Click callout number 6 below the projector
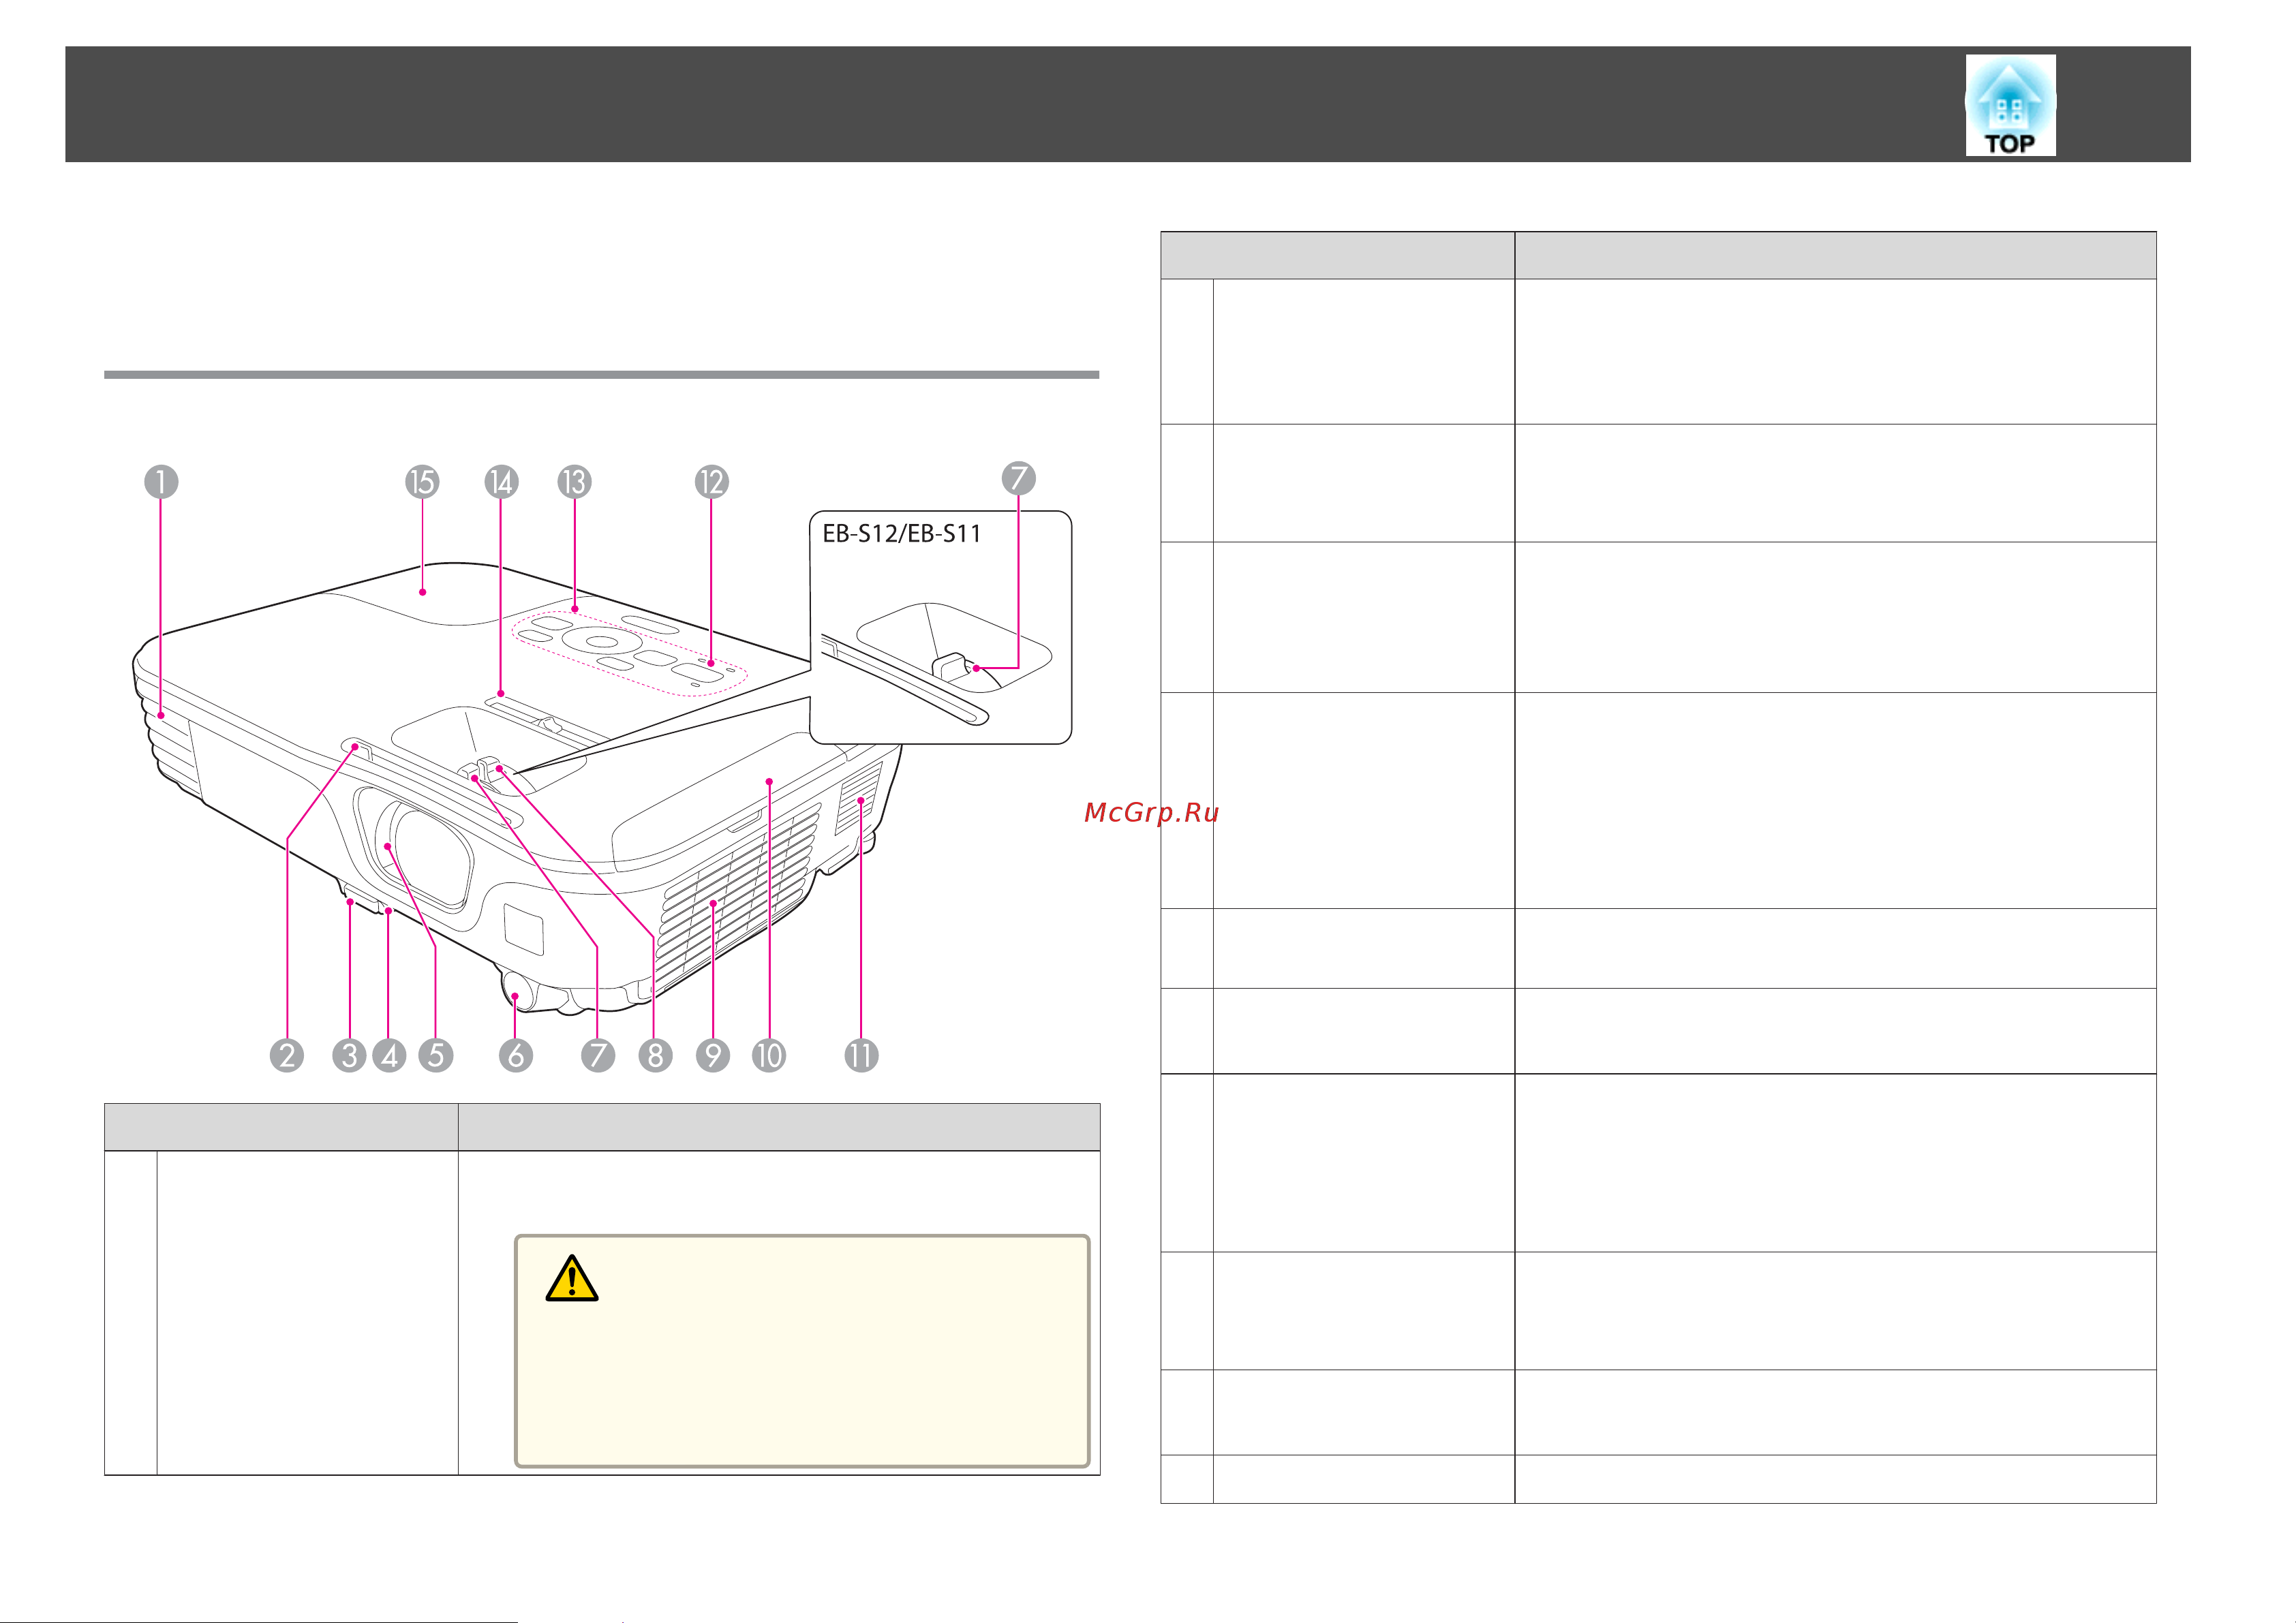The width and height of the screenshot is (2296, 1623). pos(516,1055)
